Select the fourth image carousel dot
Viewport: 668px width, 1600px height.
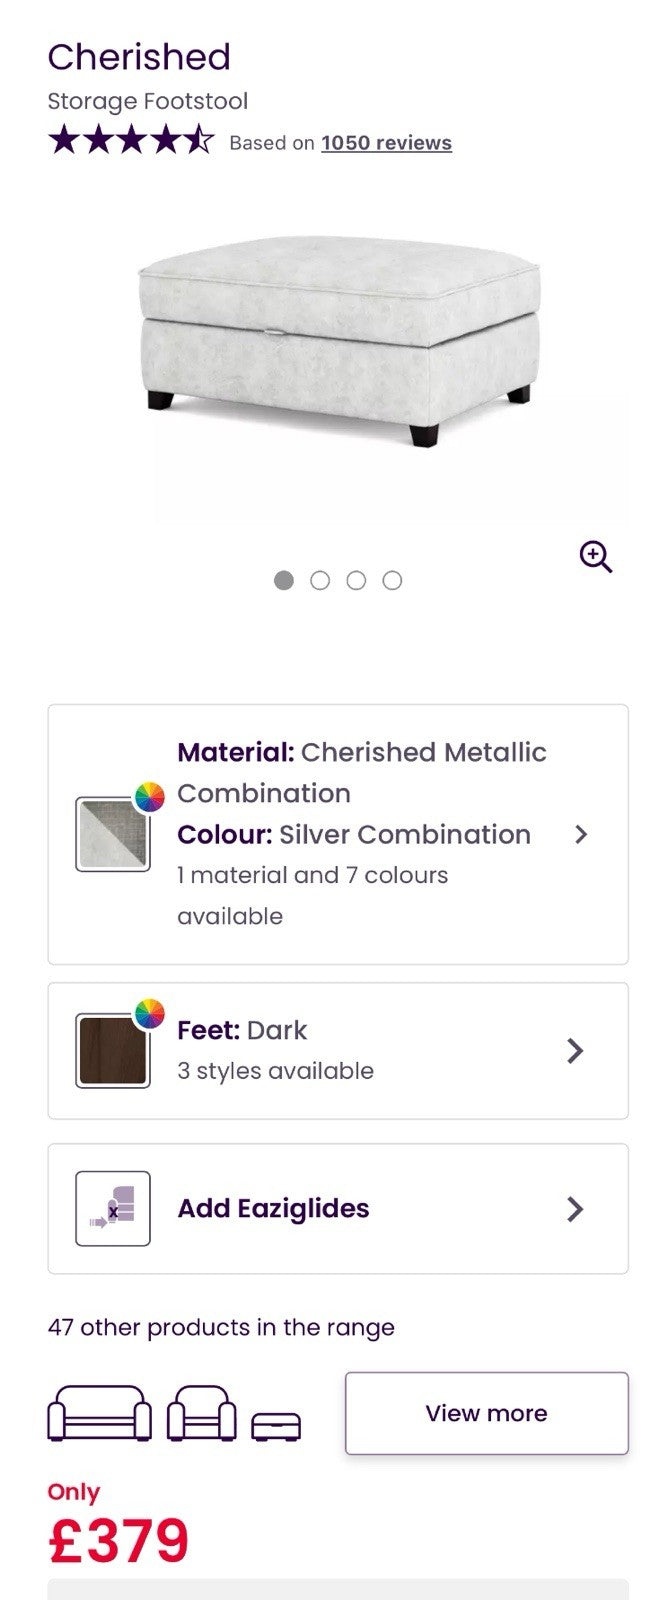click(392, 580)
